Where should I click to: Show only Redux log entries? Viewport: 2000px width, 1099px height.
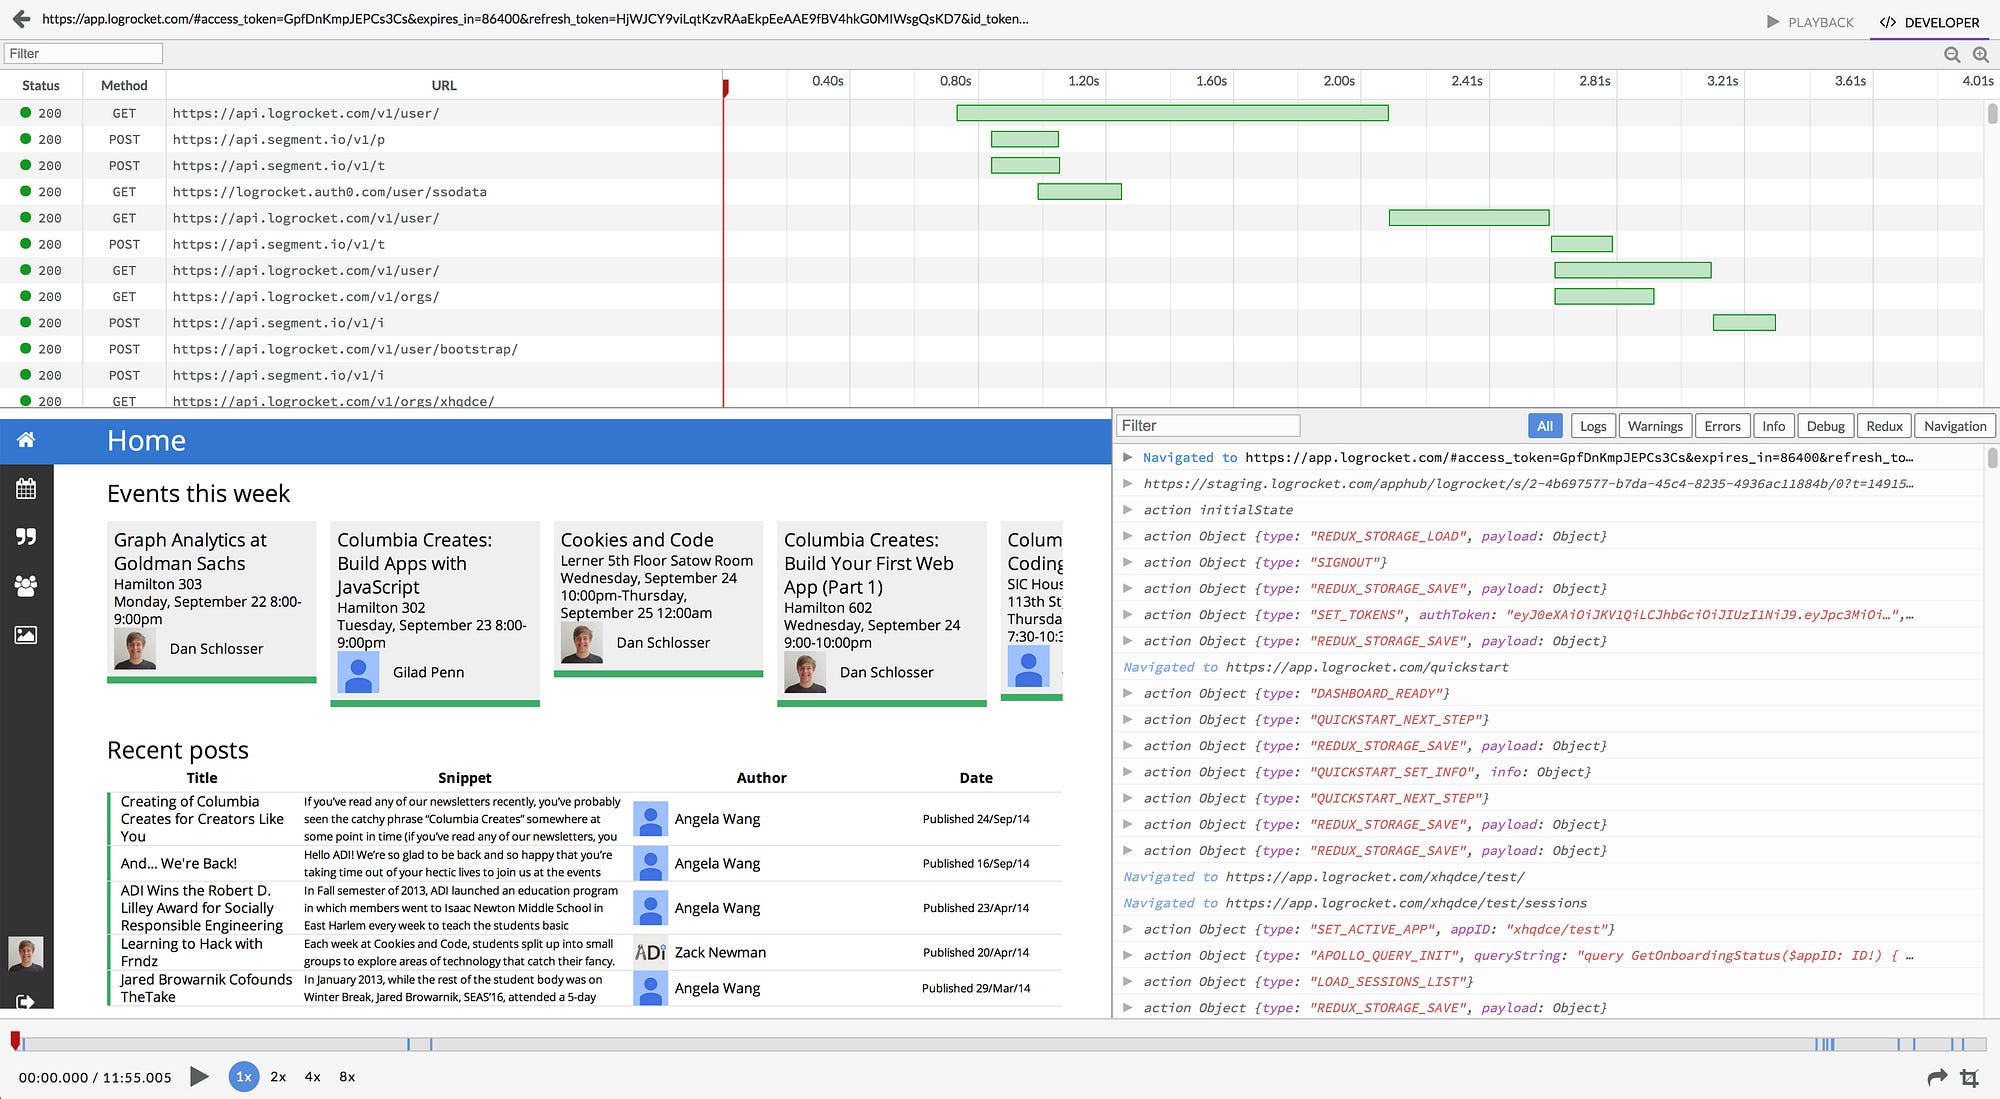click(1884, 426)
